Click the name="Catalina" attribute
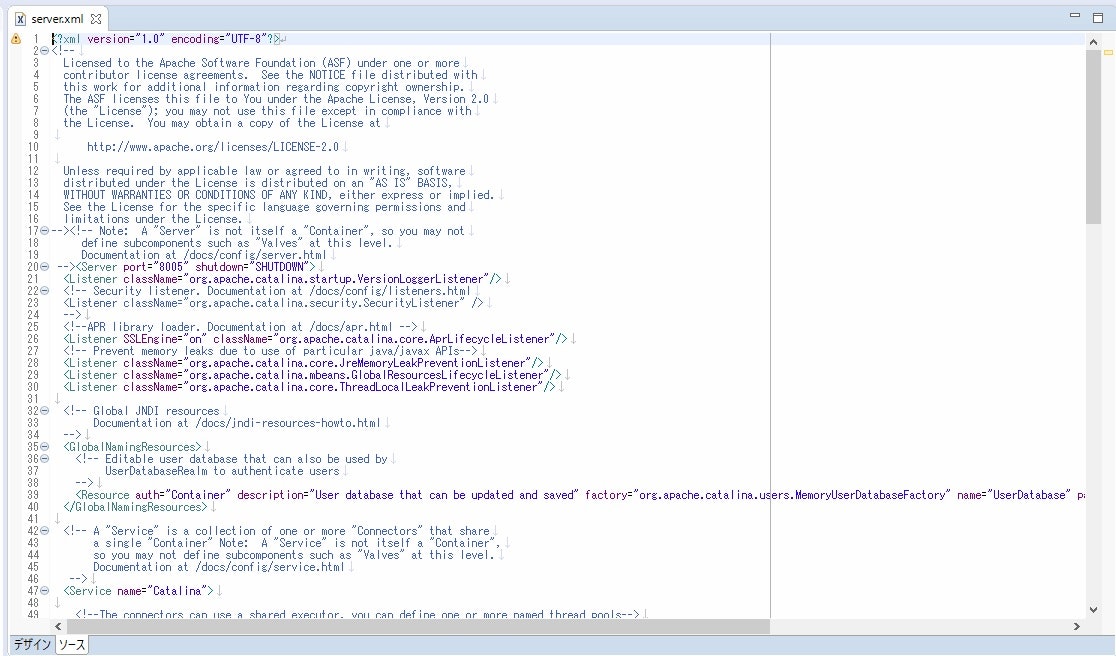The width and height of the screenshot is (1116, 656). 162,591
